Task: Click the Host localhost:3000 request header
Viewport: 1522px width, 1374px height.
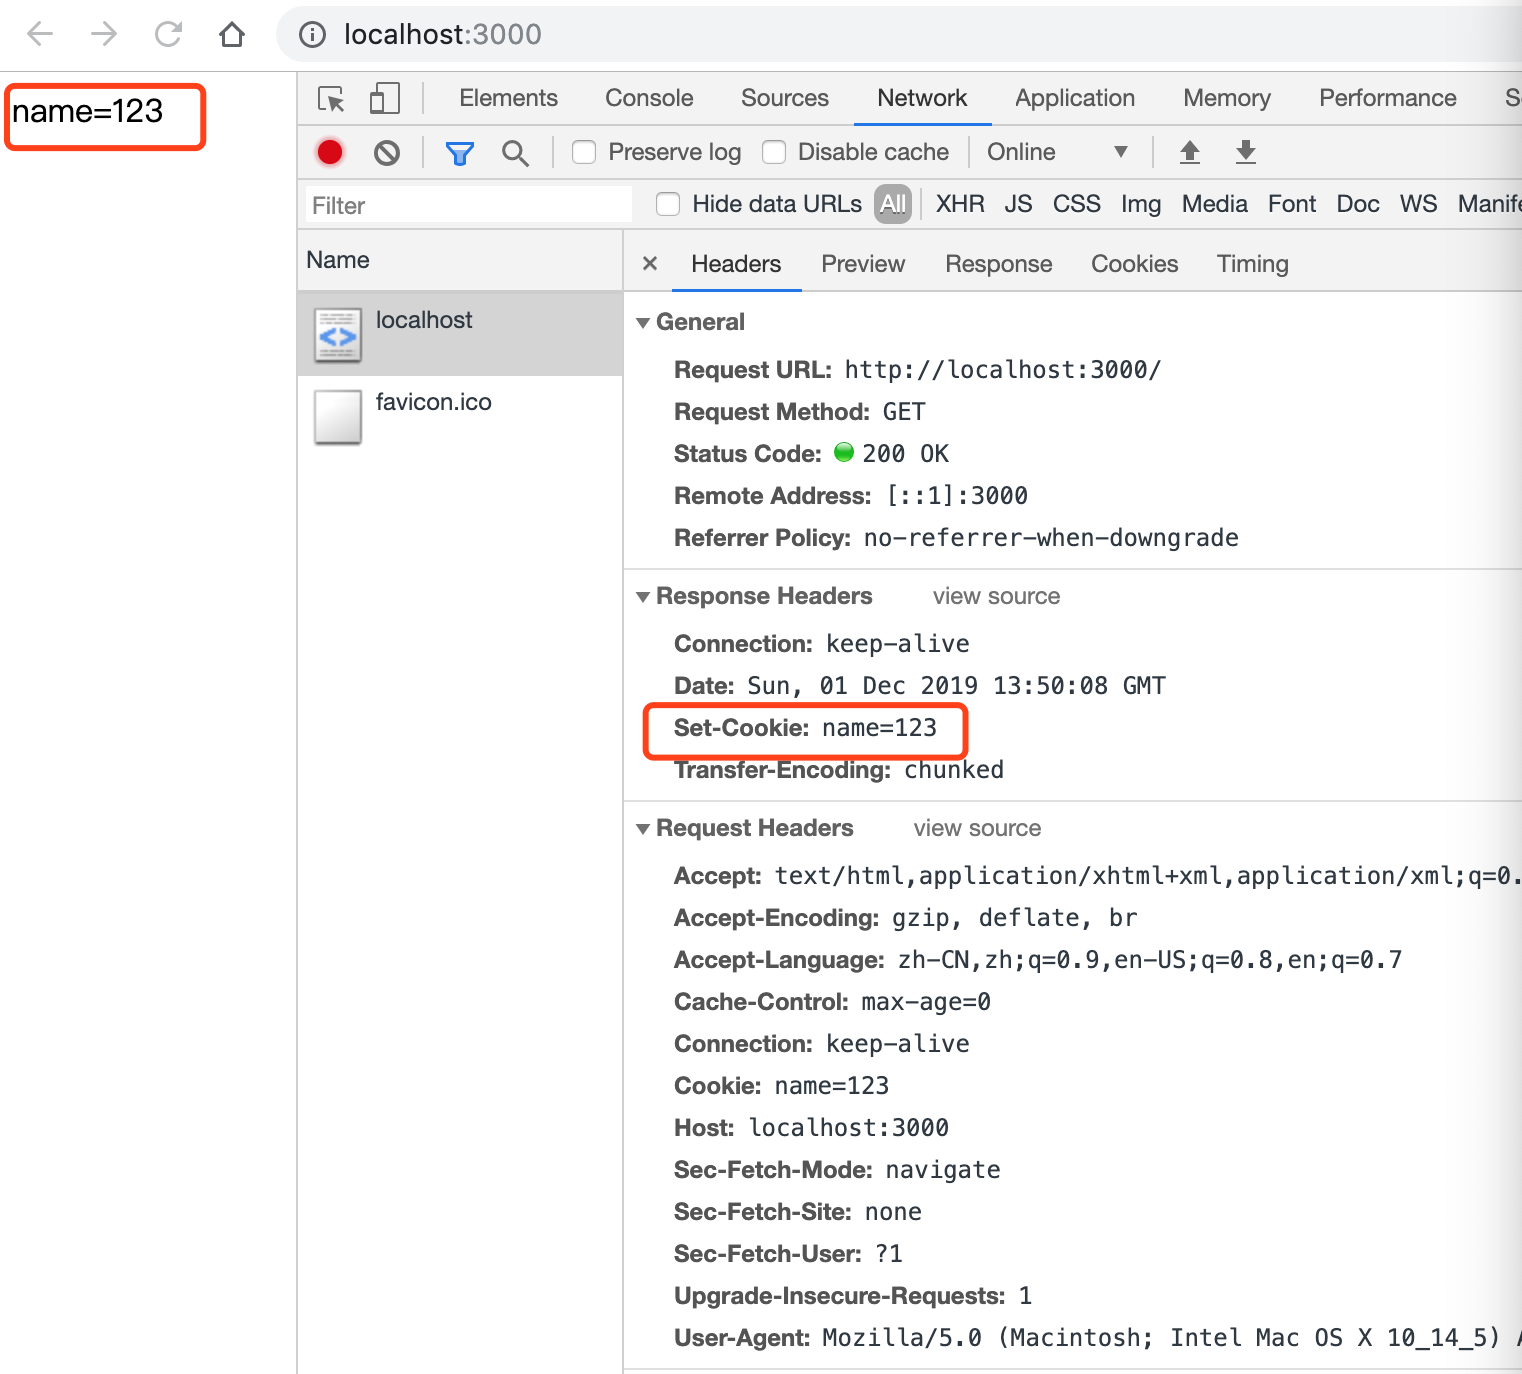Action: pos(811,1128)
